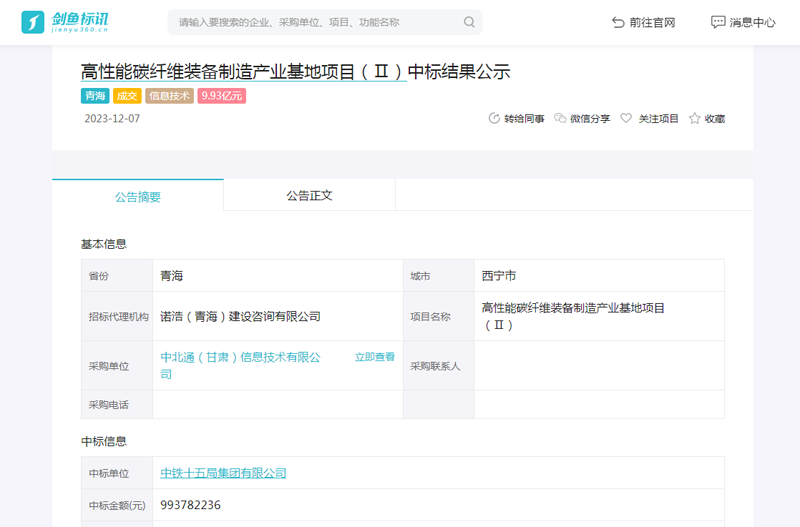Click the 采购联系人 label cell
The width and height of the screenshot is (800, 527).
tap(439, 366)
